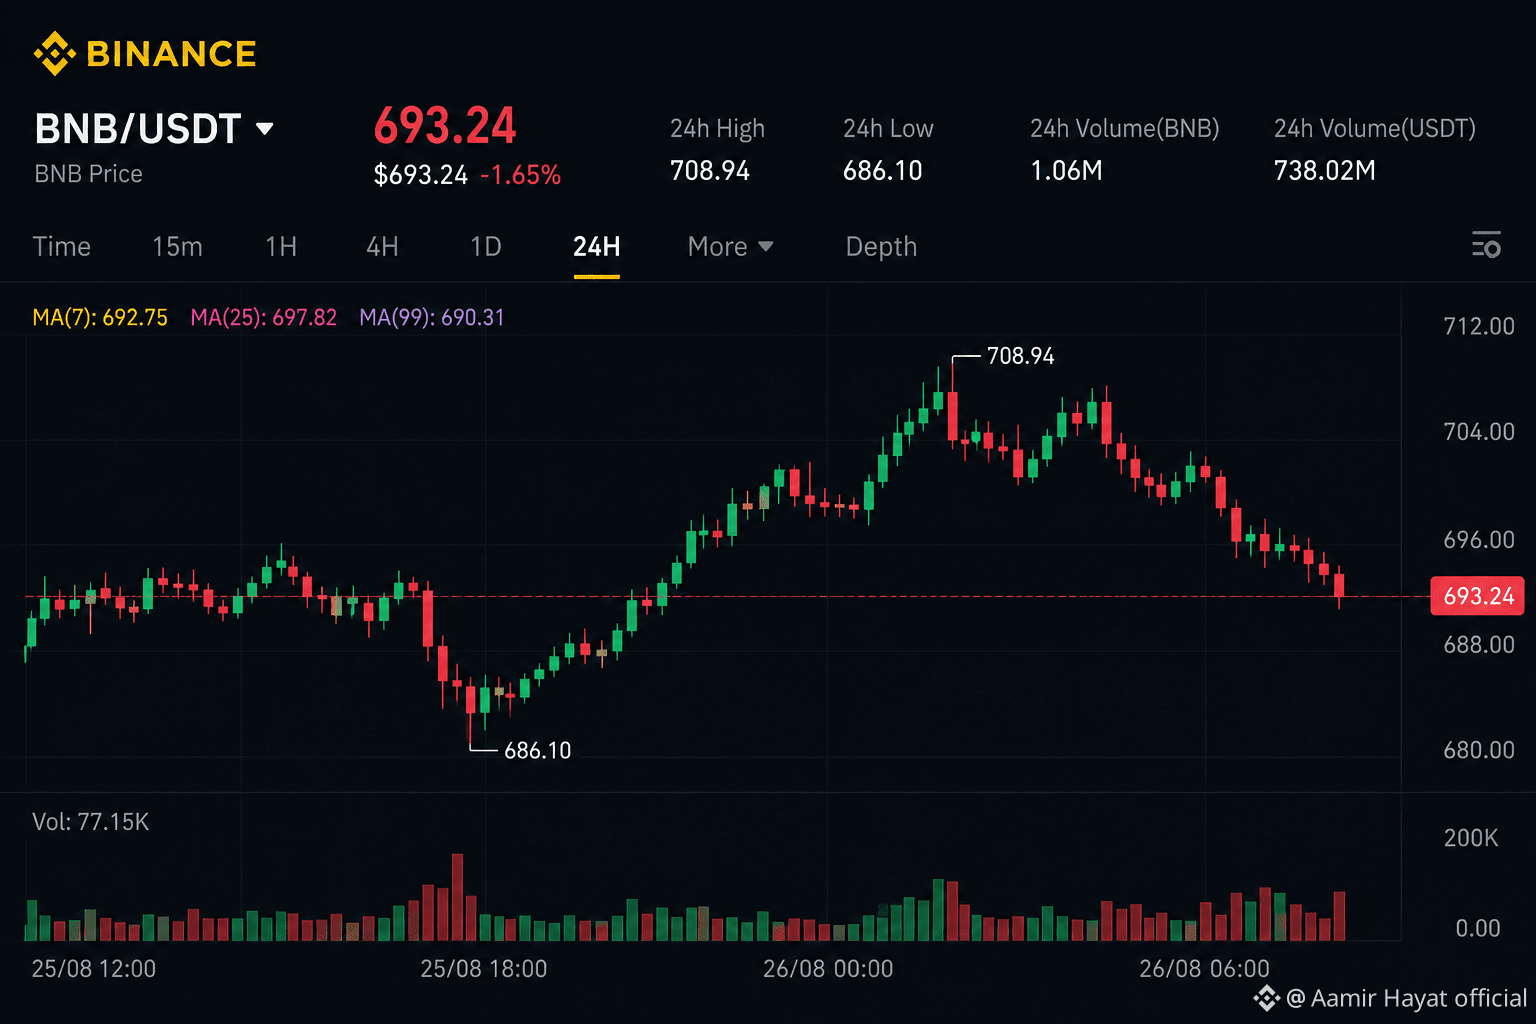Click the 712.00 price axis label
Screen dimensions: 1536x1024
pos(1479,326)
